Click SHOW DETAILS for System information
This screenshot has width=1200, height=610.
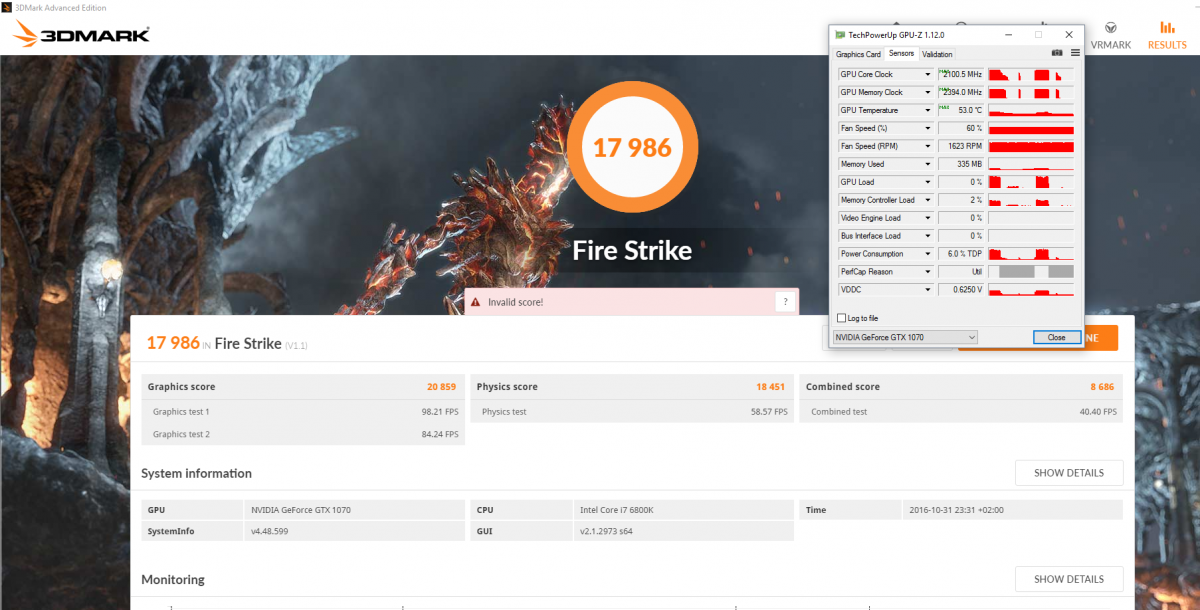click(x=1069, y=473)
